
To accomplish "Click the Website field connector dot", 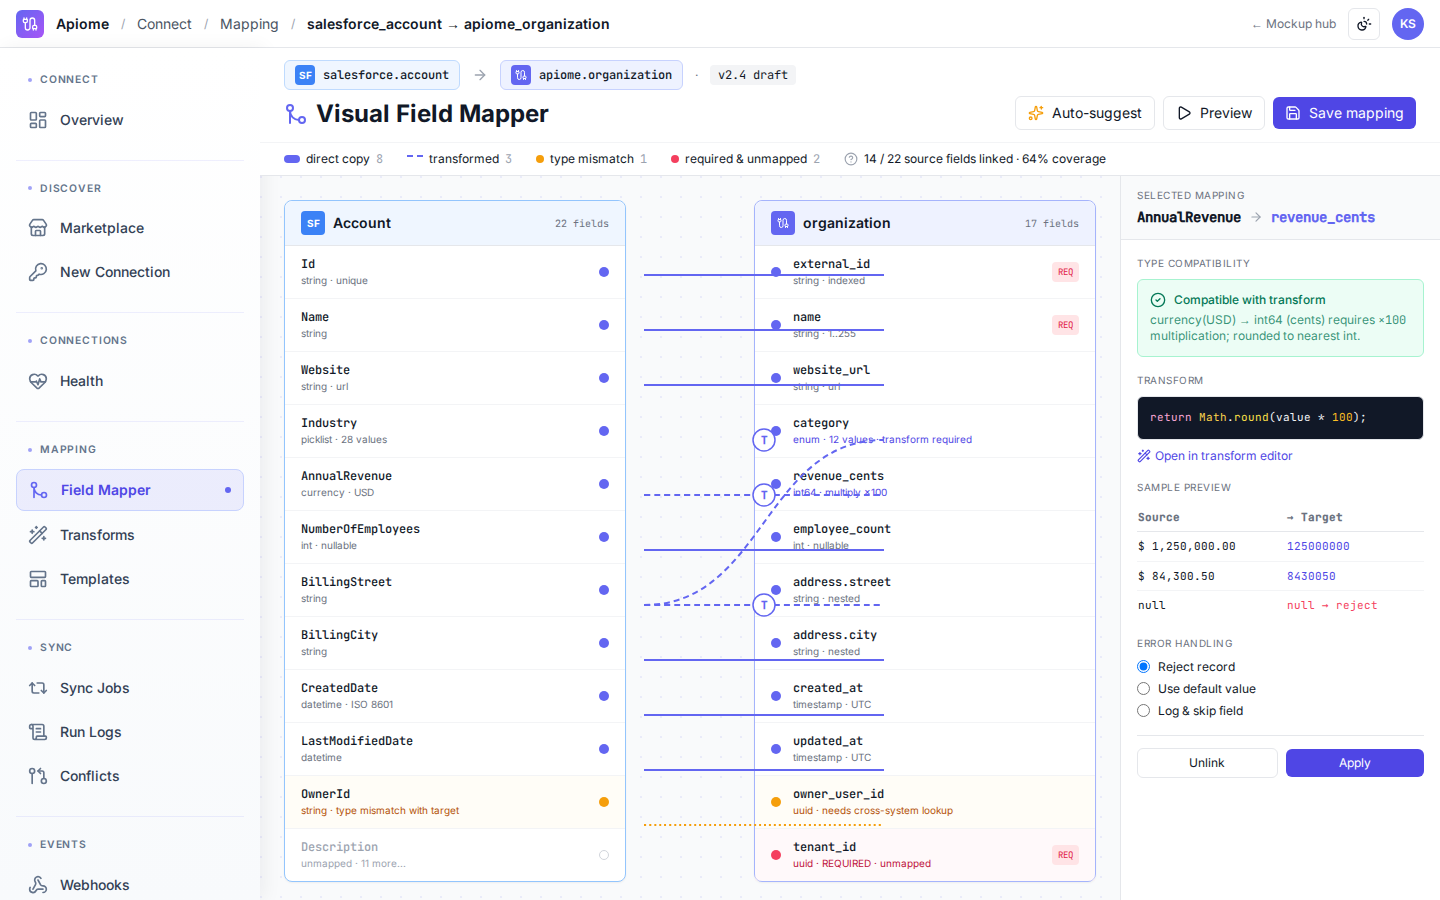I will [604, 378].
